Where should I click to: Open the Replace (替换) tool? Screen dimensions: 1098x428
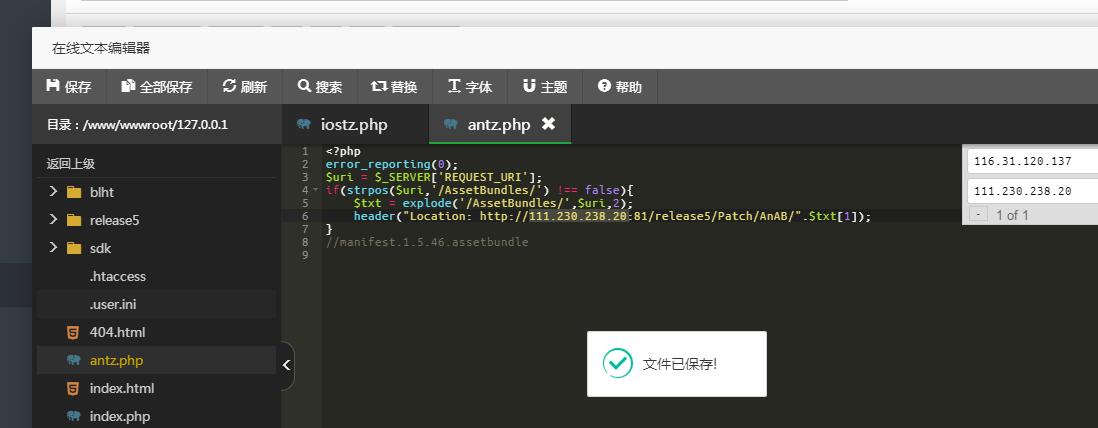point(394,87)
